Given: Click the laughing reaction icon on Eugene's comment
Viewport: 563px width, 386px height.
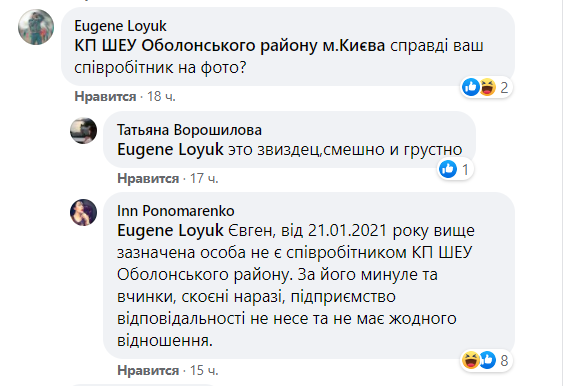Looking at the screenshot, I should click(x=488, y=87).
